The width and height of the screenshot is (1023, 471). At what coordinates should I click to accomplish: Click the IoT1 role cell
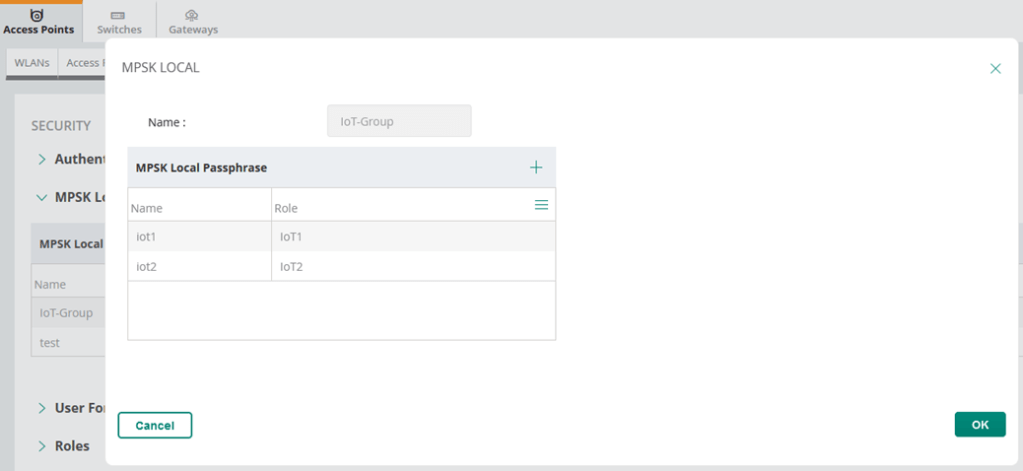[x=412, y=237]
